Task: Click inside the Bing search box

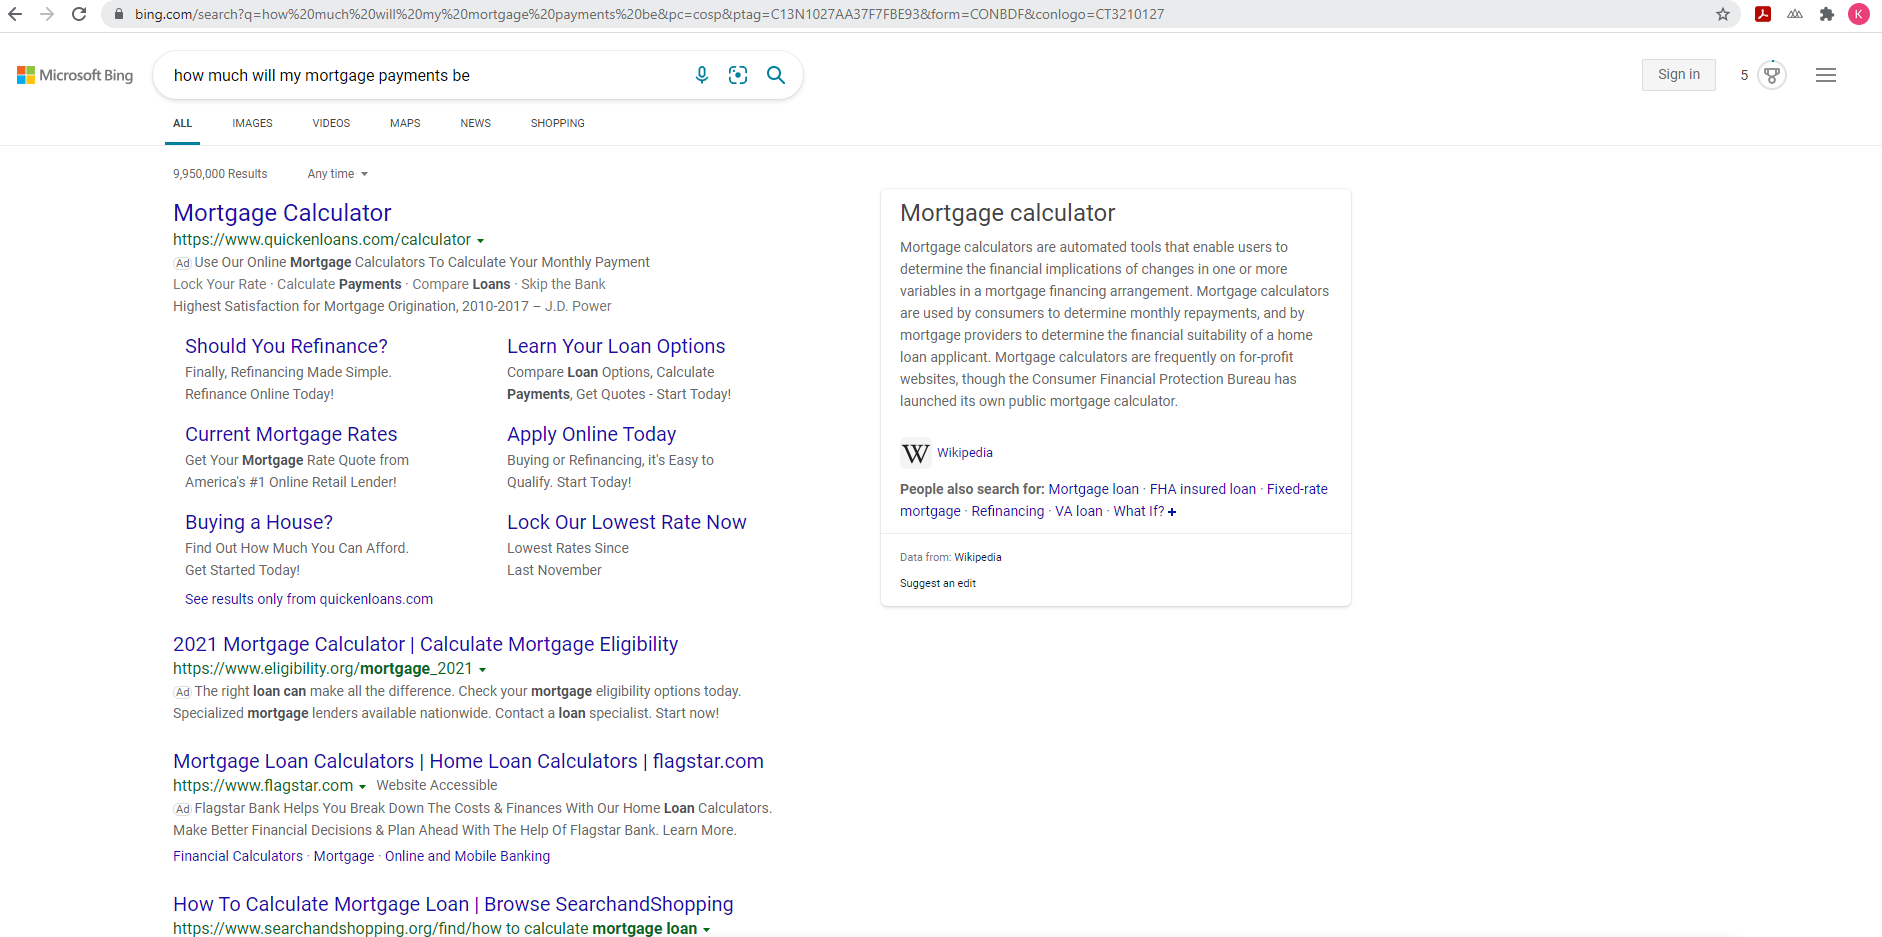Action: 420,75
